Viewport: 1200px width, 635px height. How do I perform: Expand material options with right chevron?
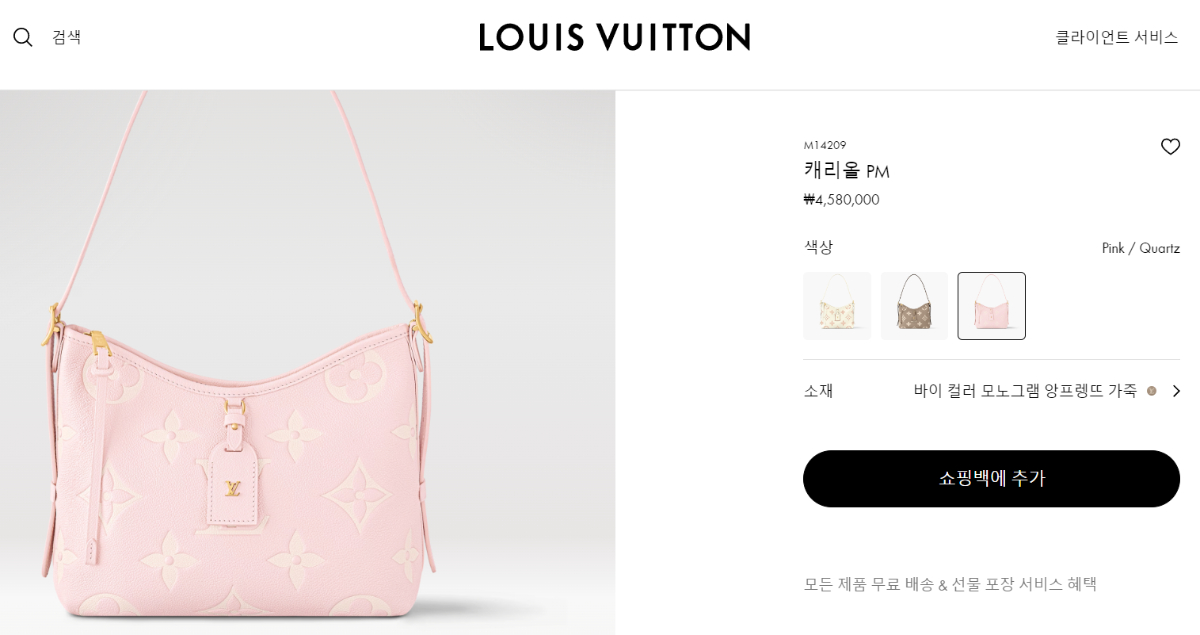click(1176, 391)
